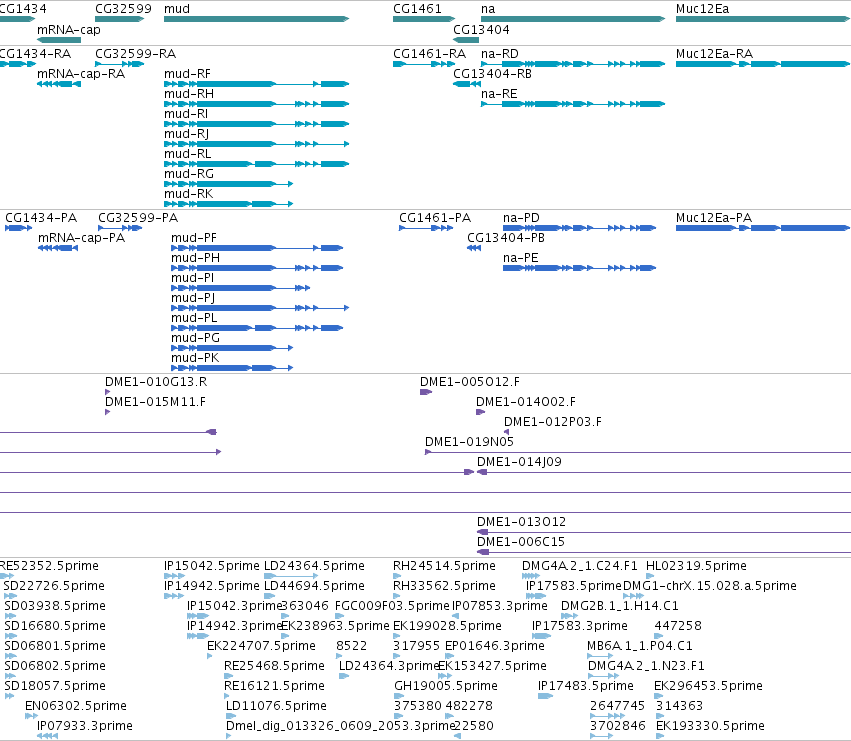
Task: Select transcript na-RE
Action: click(573, 104)
